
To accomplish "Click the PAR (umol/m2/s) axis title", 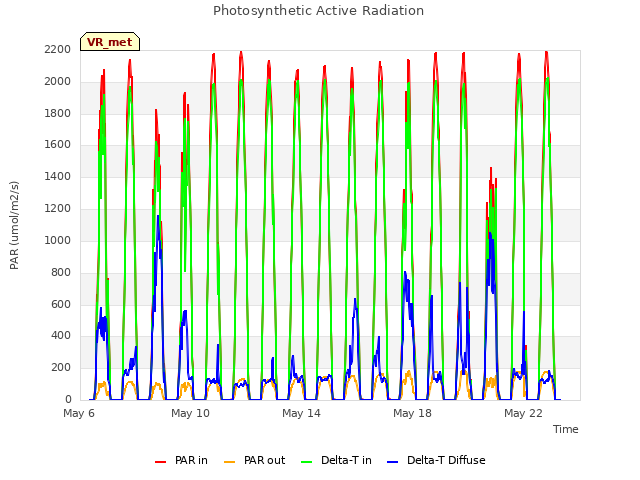I will tap(14, 225).
